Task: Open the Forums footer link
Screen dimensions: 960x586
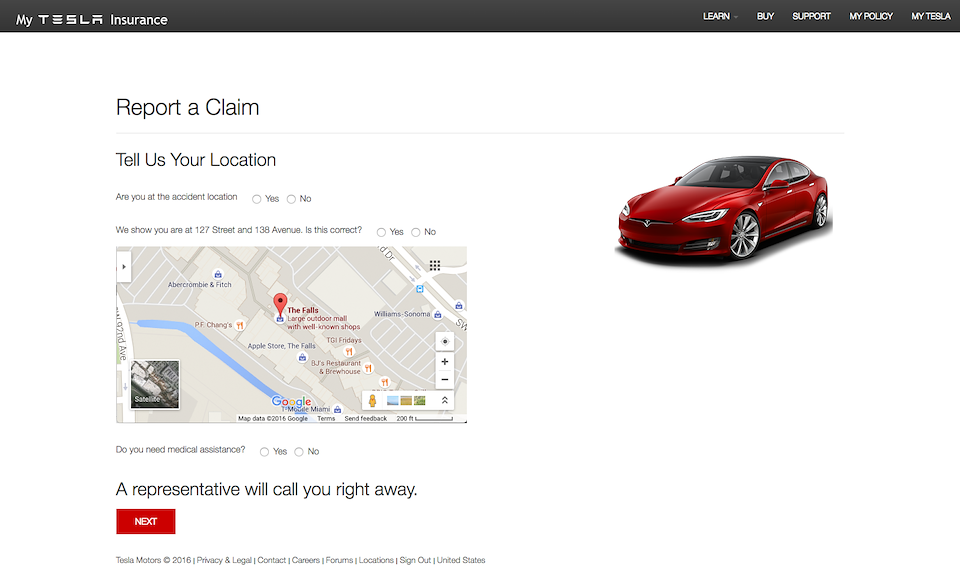Action: [x=339, y=560]
